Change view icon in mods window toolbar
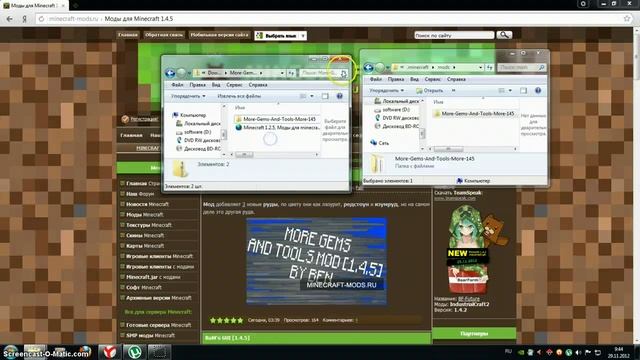Image resolution: width=640 pixels, height=360 pixels. pyautogui.click(x=501, y=91)
